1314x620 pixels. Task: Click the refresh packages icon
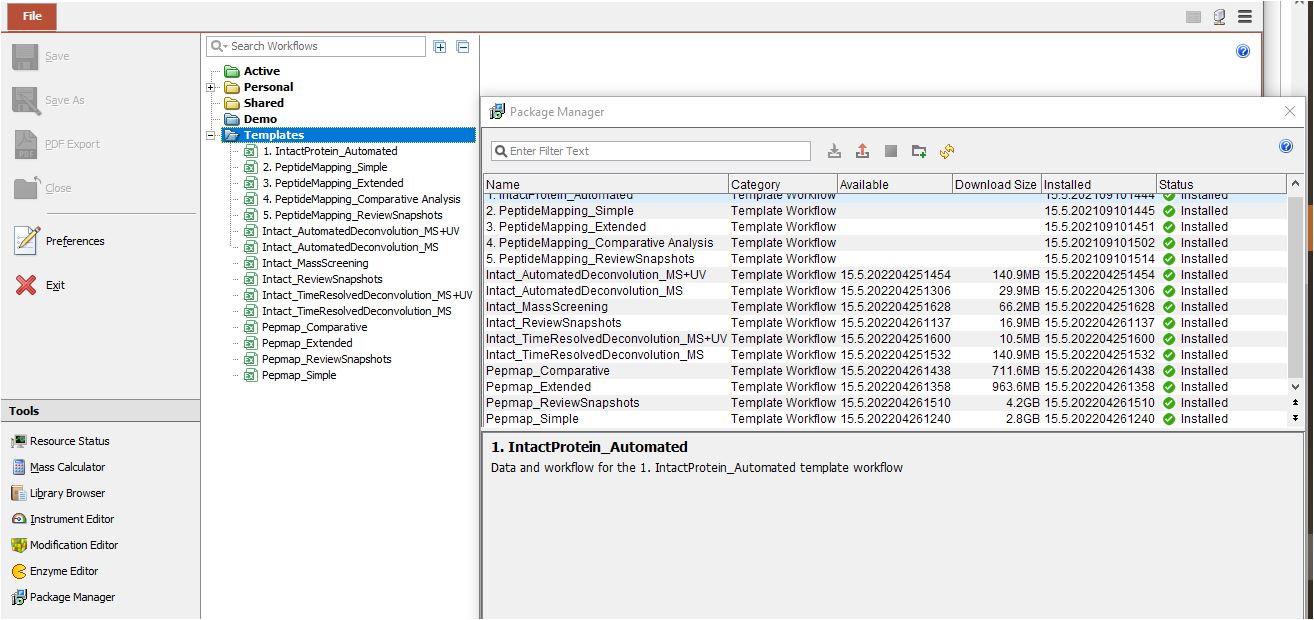point(947,151)
